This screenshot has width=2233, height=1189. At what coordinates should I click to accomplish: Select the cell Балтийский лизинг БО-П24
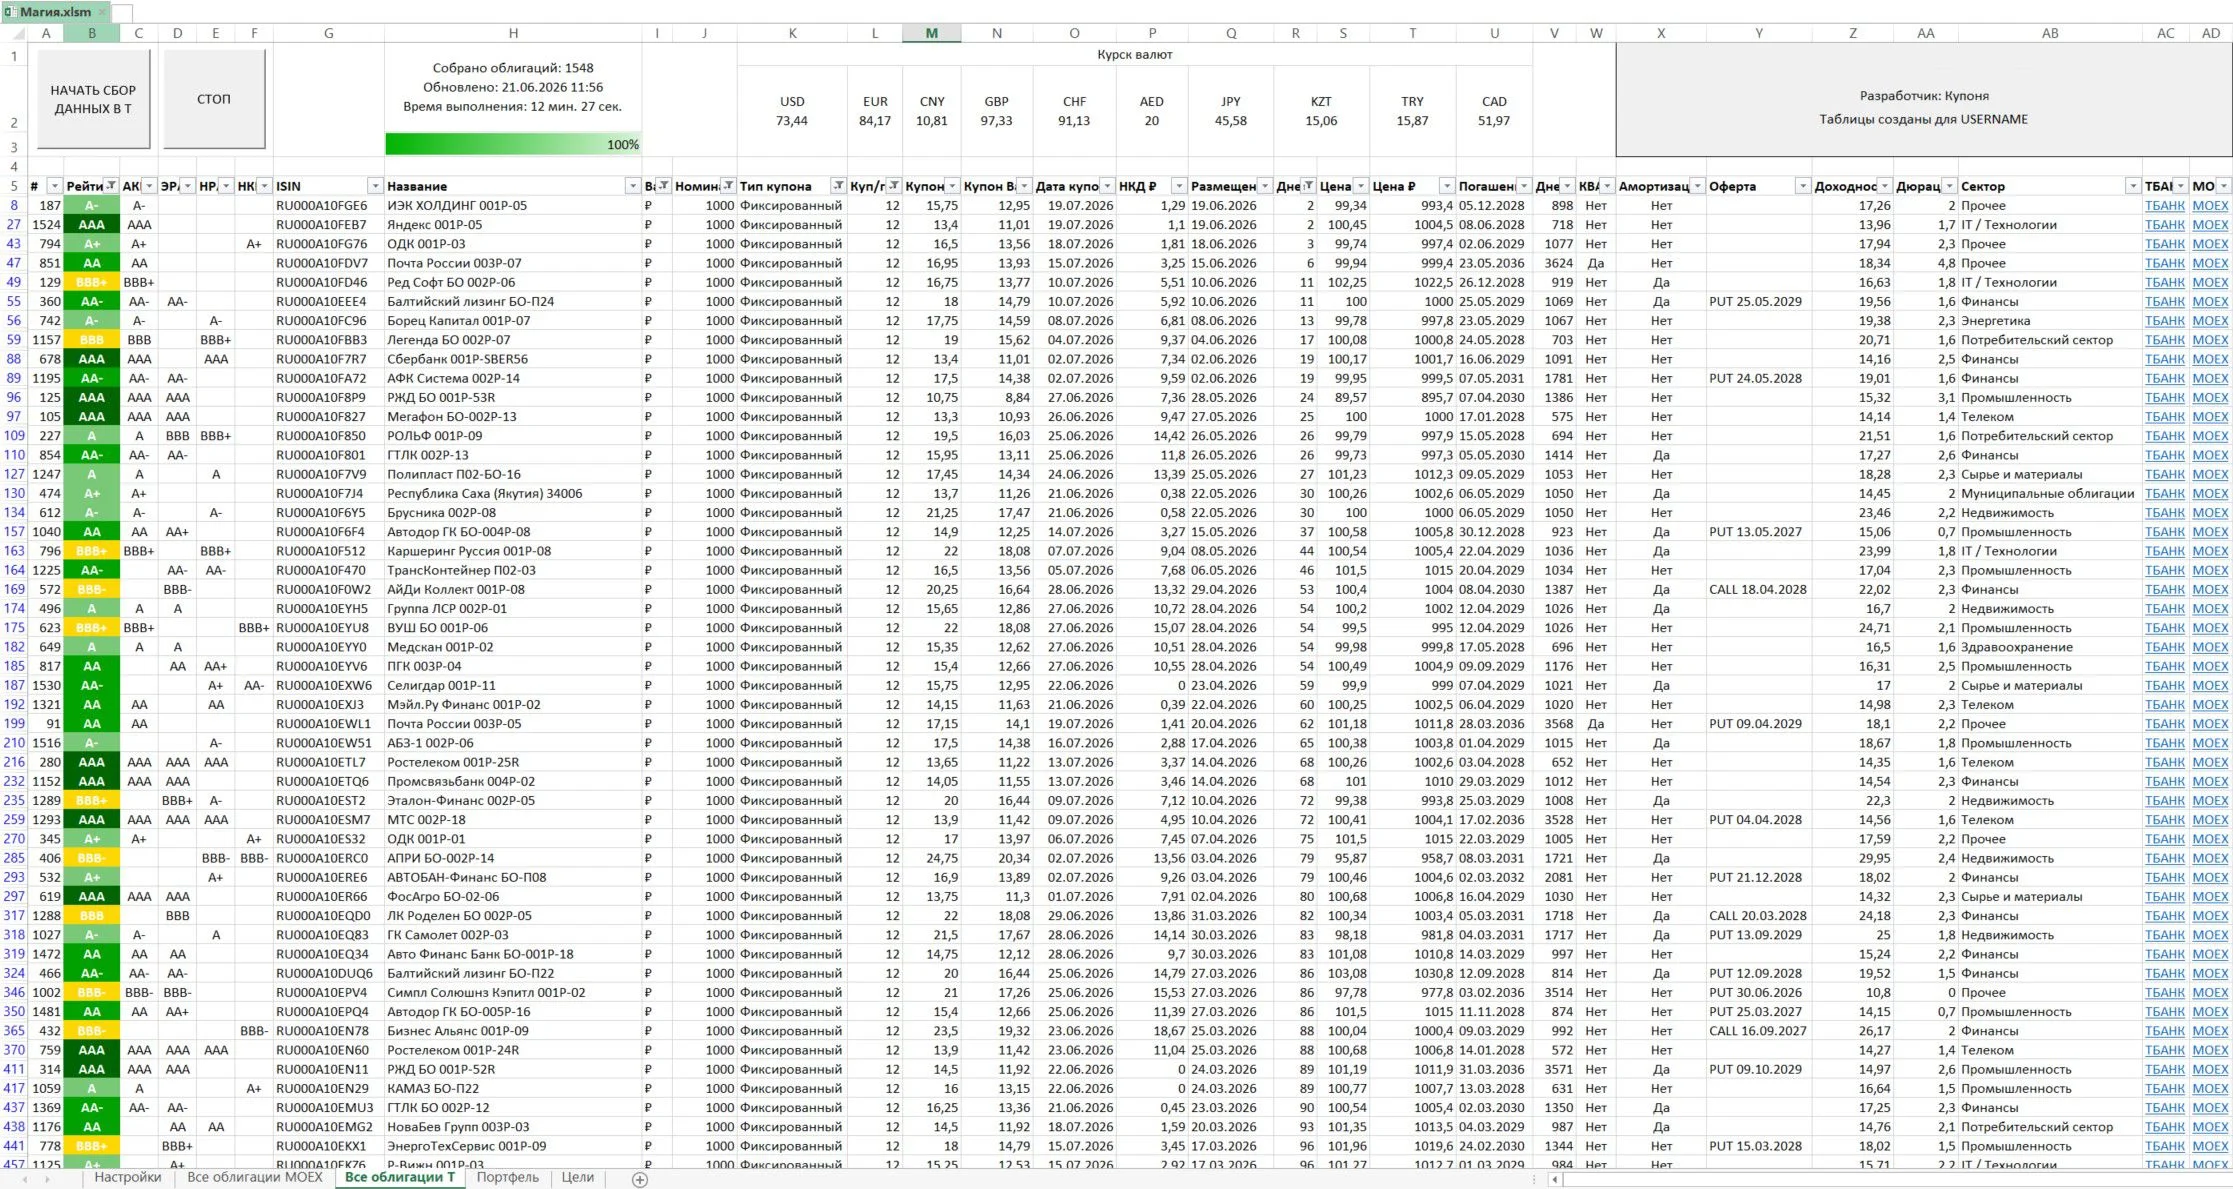[513, 302]
